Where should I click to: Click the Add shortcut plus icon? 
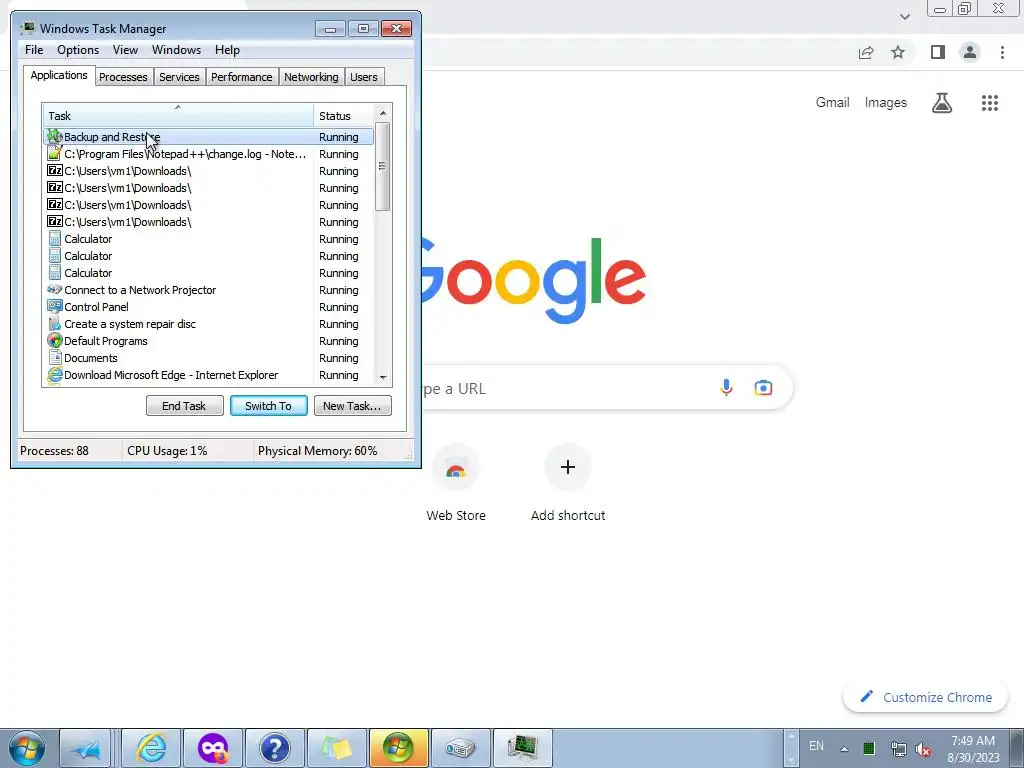coord(568,467)
